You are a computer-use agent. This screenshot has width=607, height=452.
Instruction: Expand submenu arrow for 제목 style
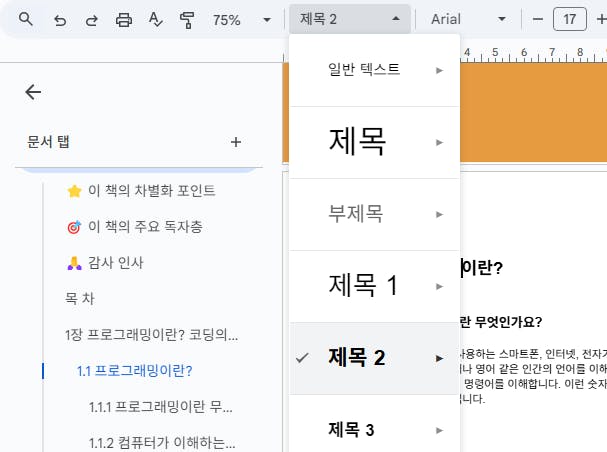439,142
